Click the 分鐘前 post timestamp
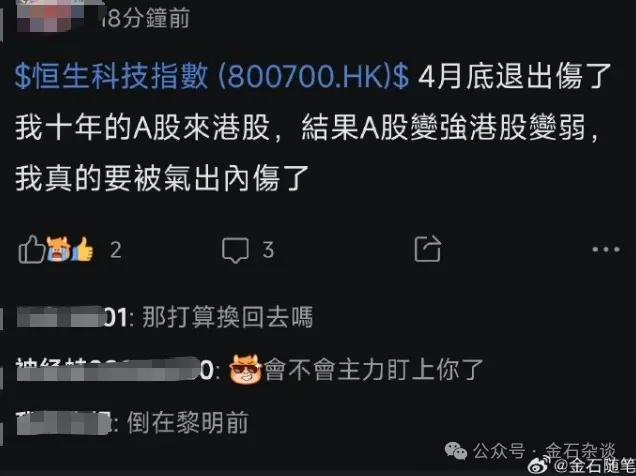 tap(147, 19)
